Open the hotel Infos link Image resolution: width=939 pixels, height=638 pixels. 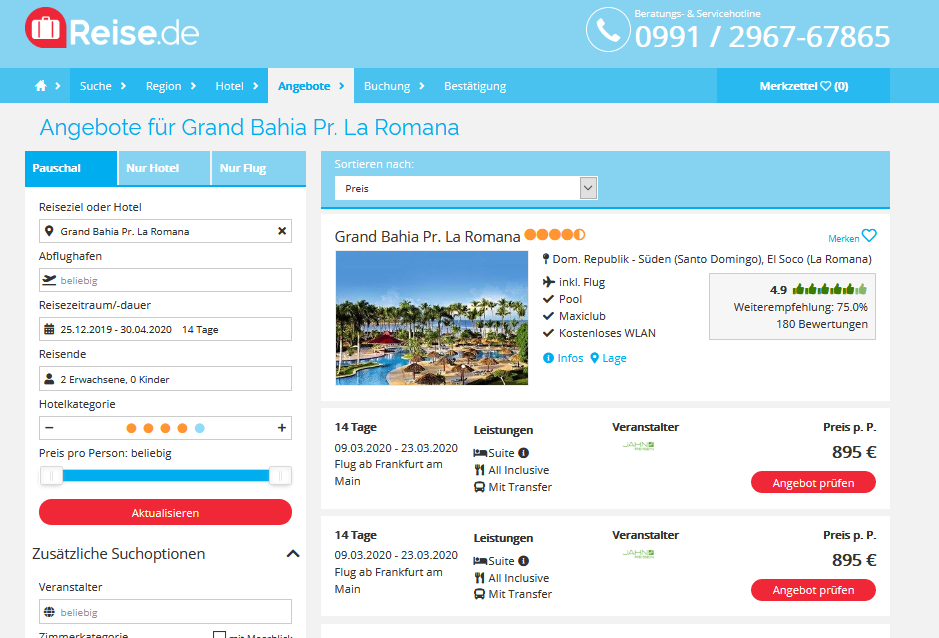[x=570, y=358]
